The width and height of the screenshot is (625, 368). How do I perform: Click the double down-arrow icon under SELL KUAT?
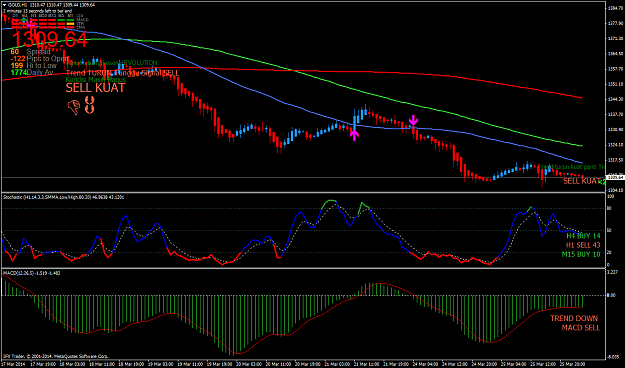(90, 104)
